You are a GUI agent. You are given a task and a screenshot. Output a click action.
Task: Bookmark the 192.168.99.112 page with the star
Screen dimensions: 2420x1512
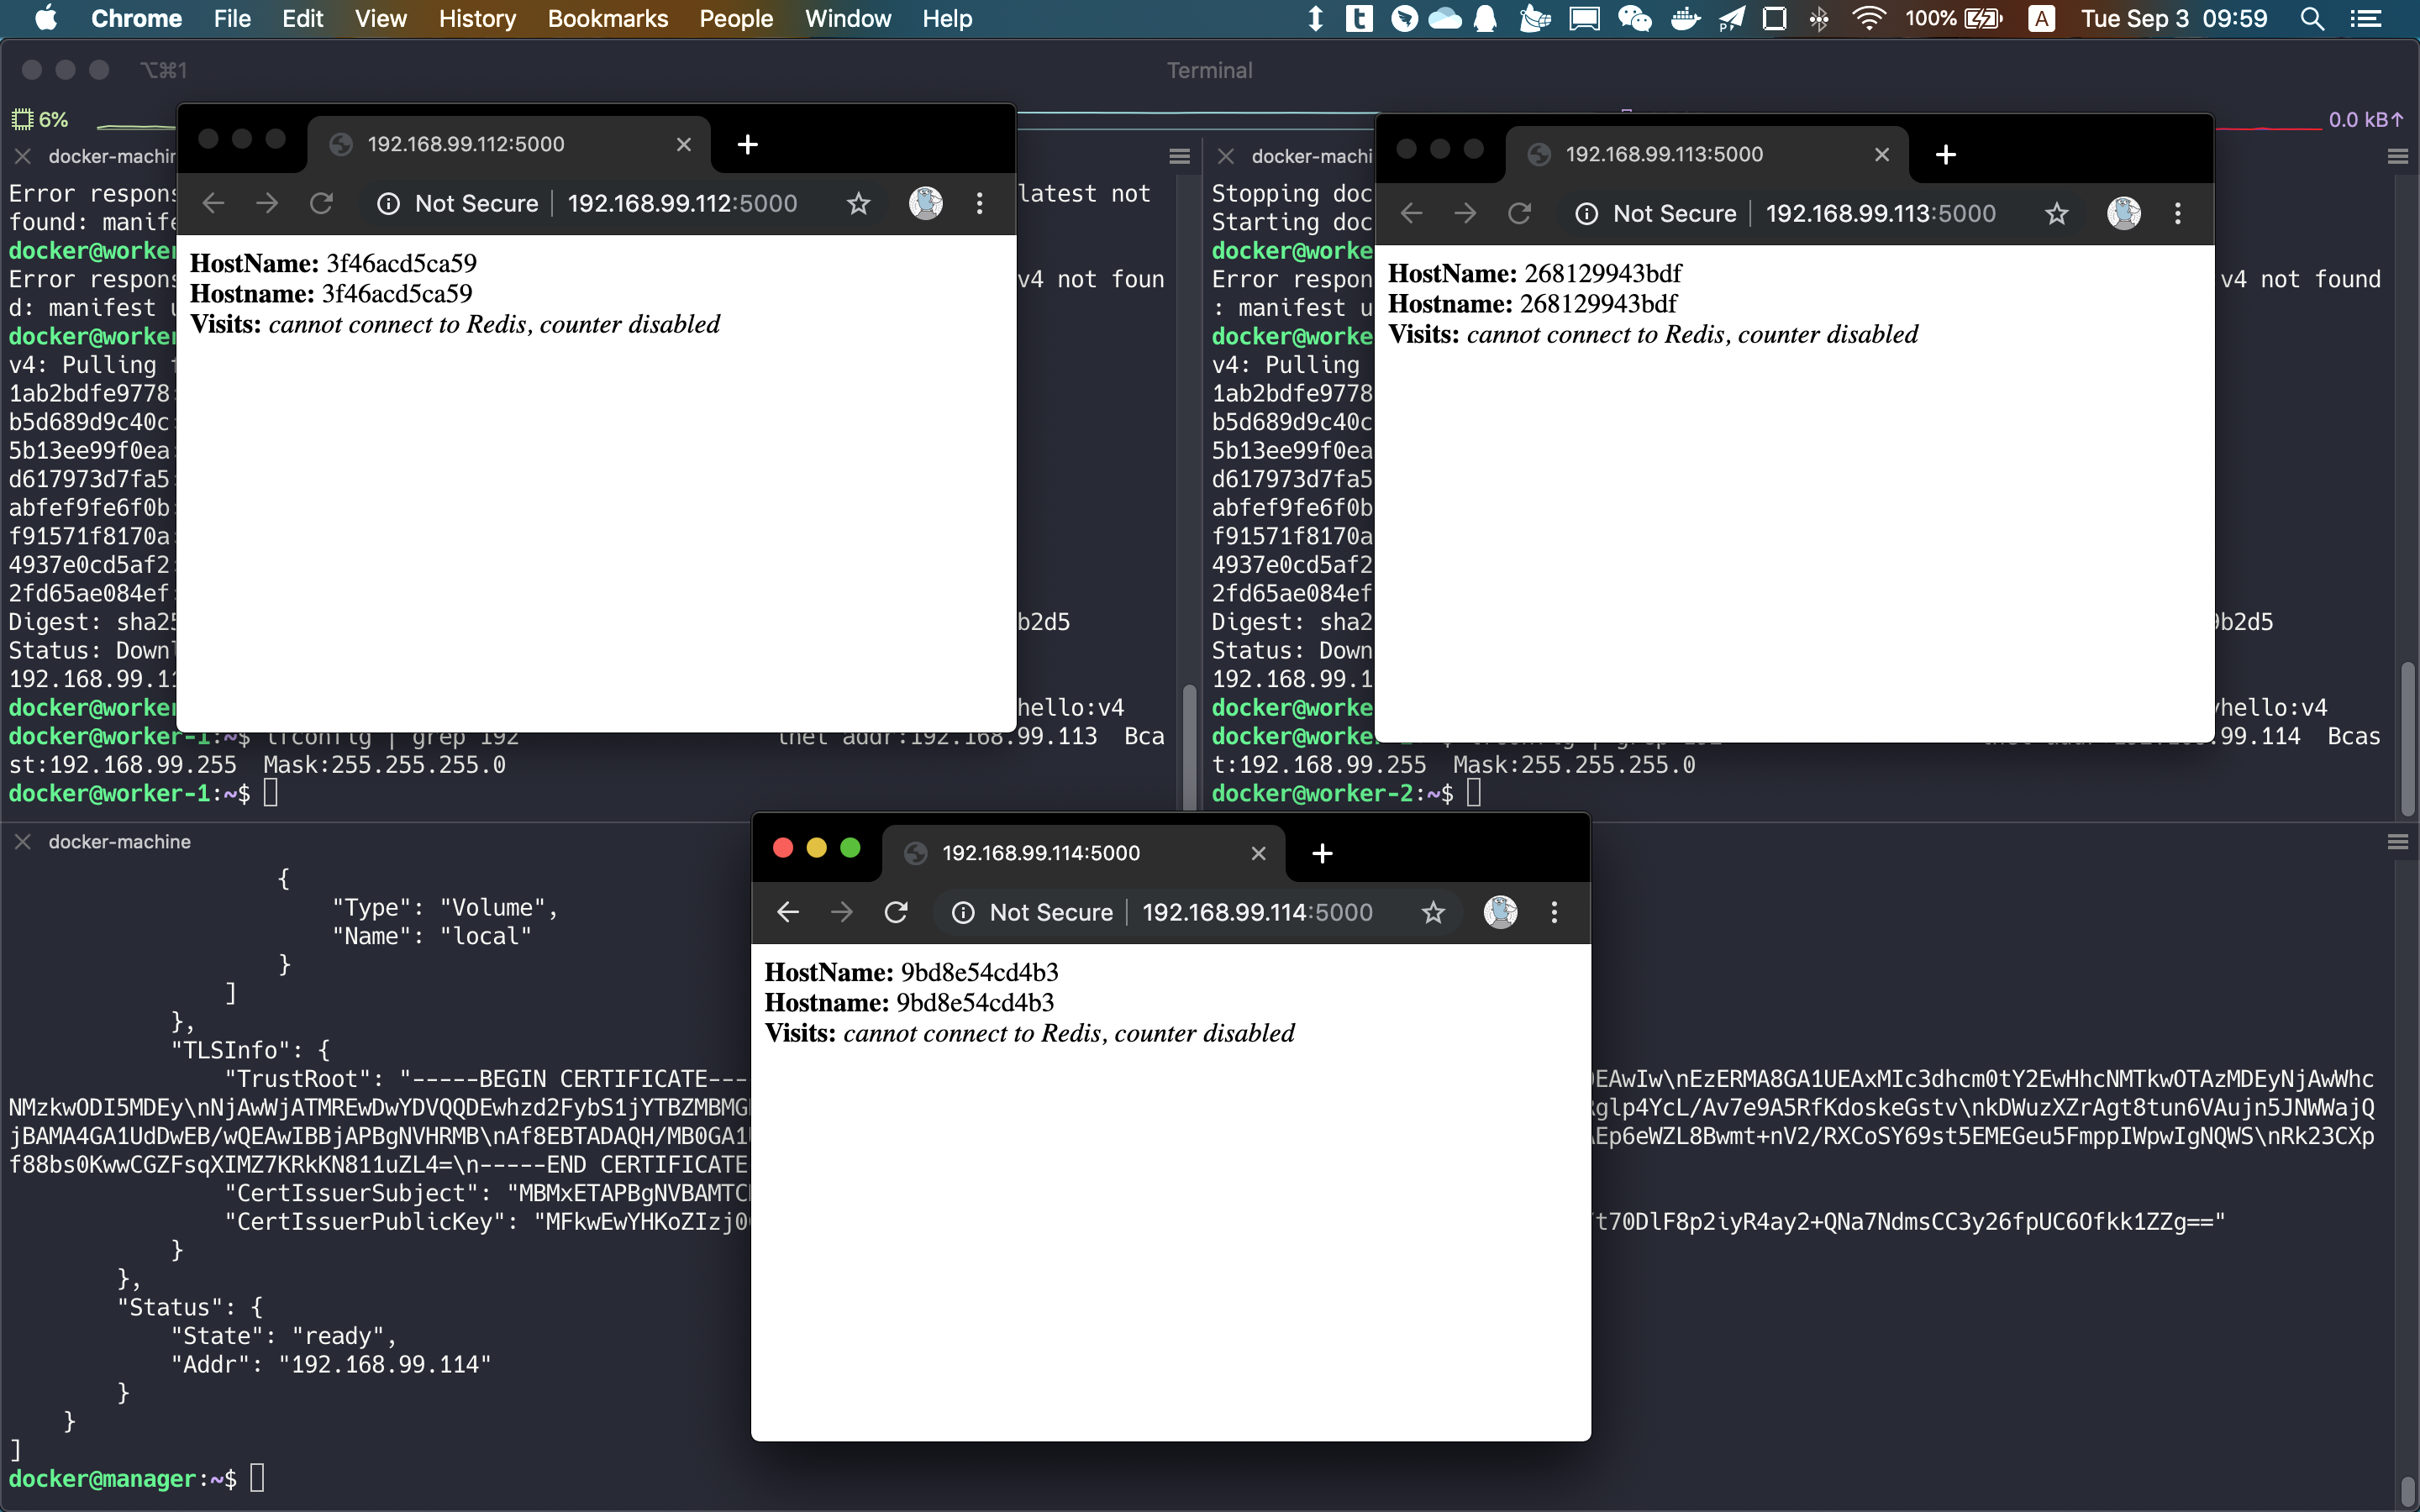pos(858,203)
